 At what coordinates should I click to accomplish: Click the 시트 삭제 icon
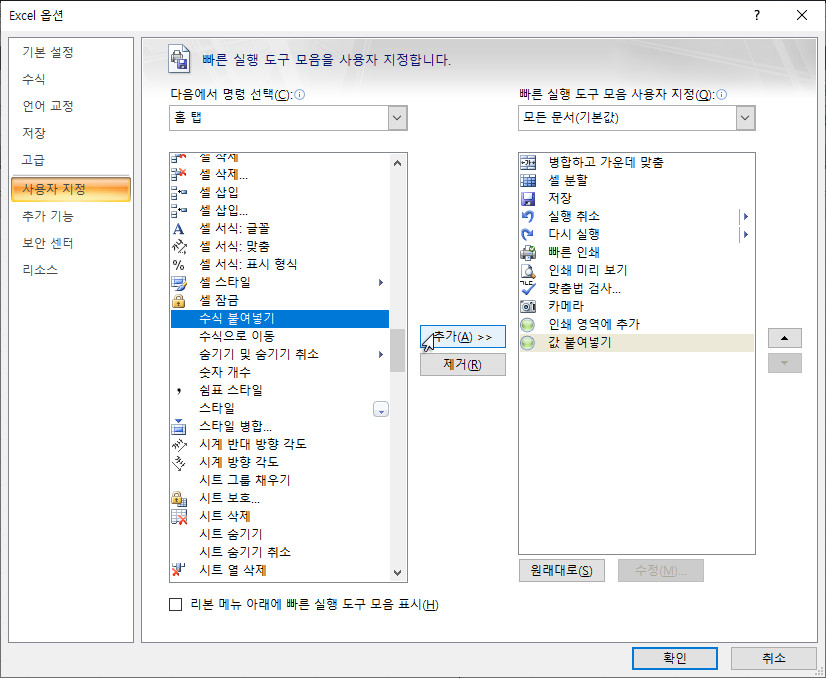click(x=179, y=516)
